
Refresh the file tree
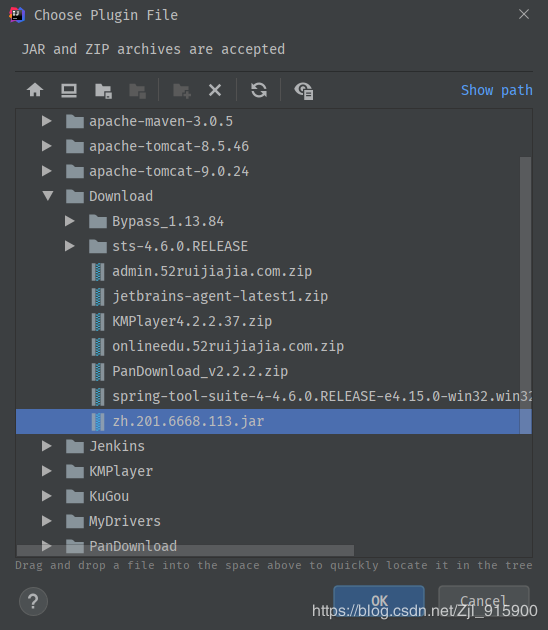click(259, 90)
